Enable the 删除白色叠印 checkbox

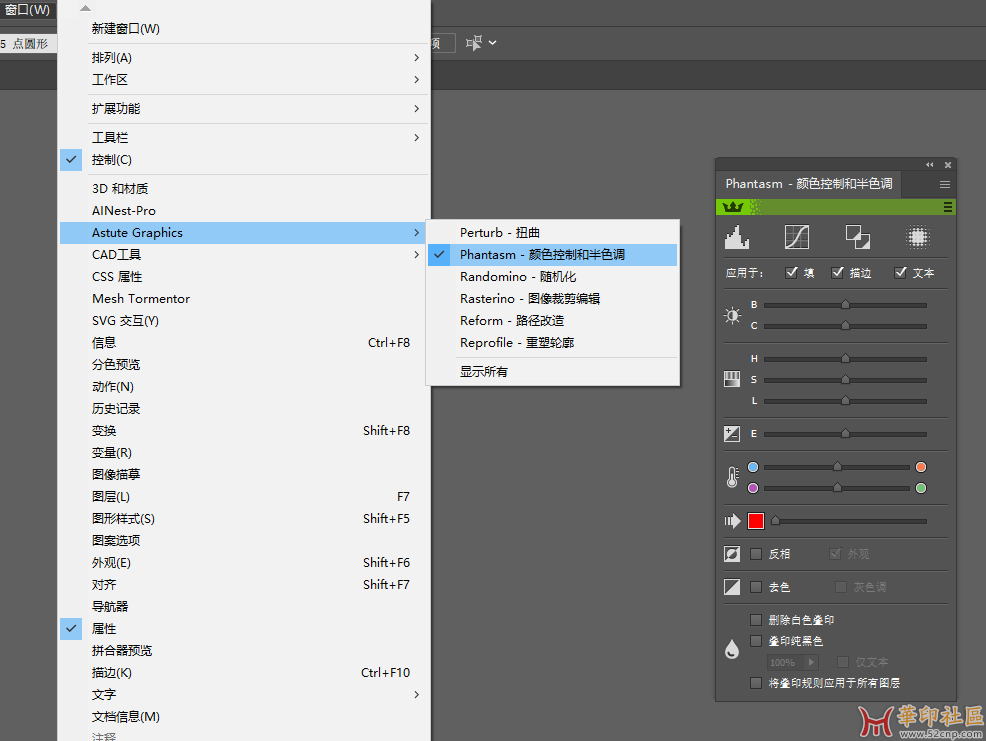click(x=756, y=620)
